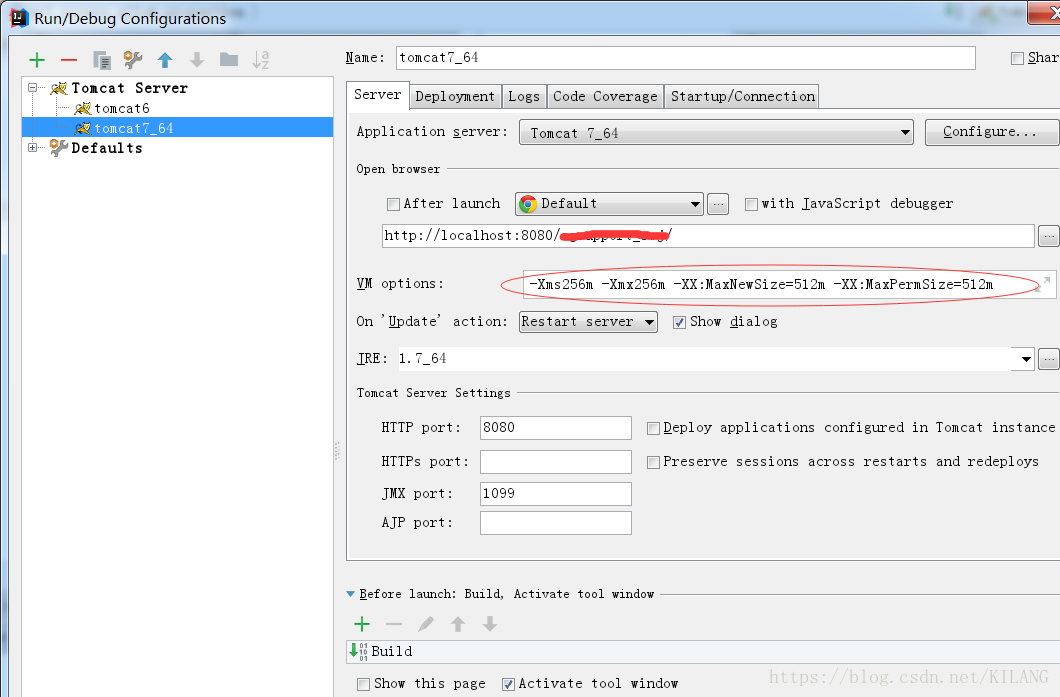
Task: Copy the selected configuration
Action: click(101, 60)
